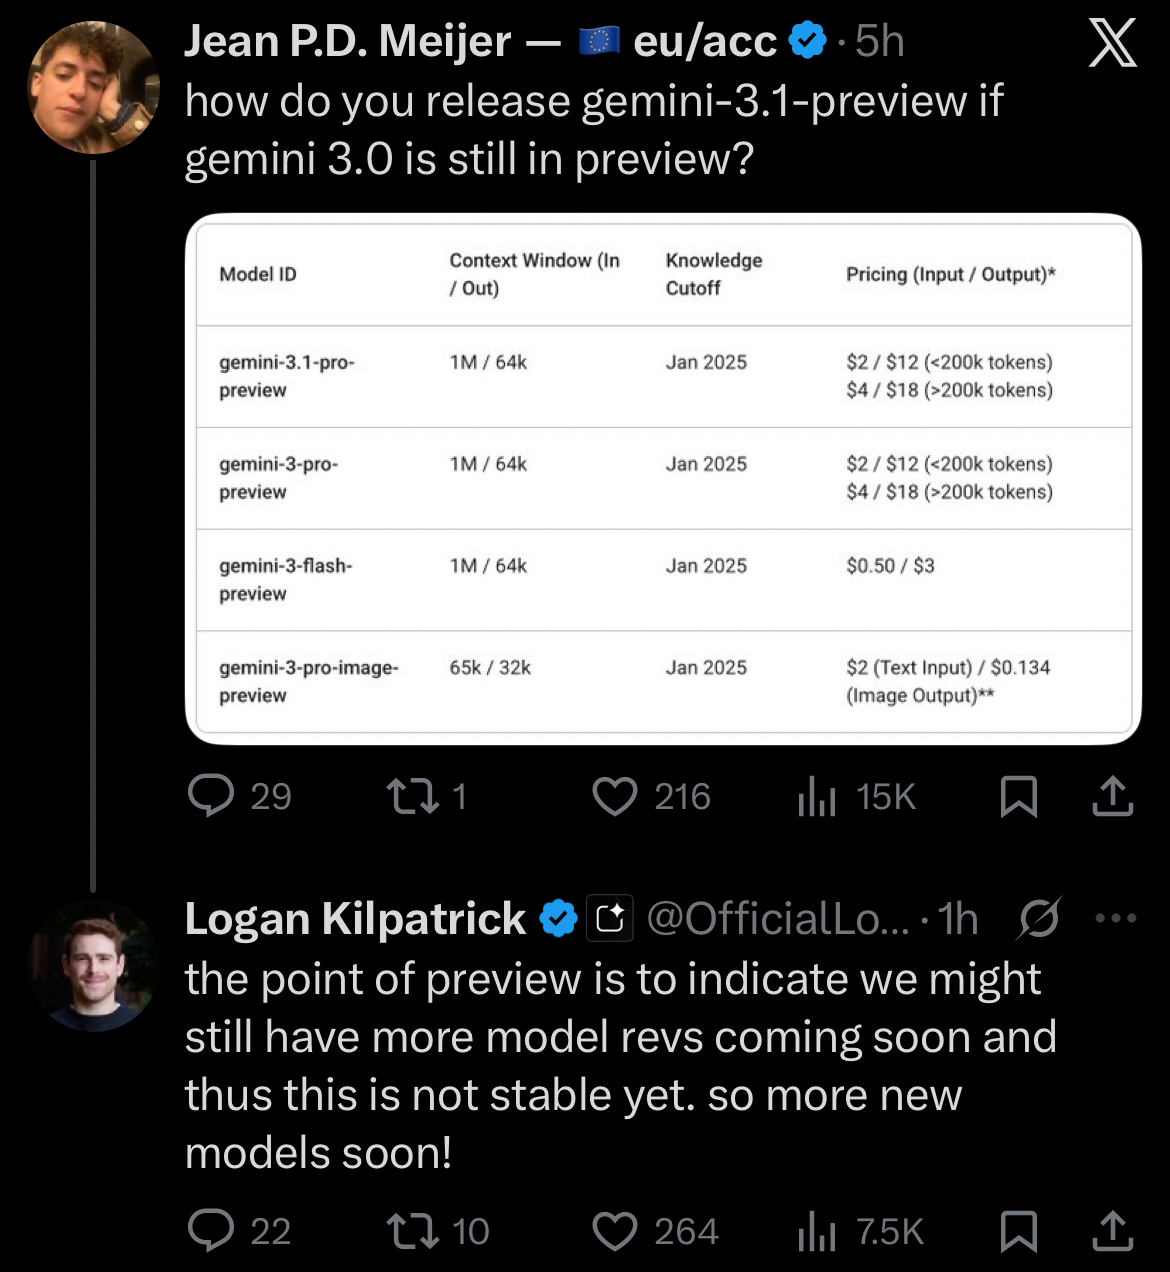This screenshot has width=1170, height=1272.
Task: Share Logan Kilpatrick's reply
Action: click(x=1112, y=1232)
